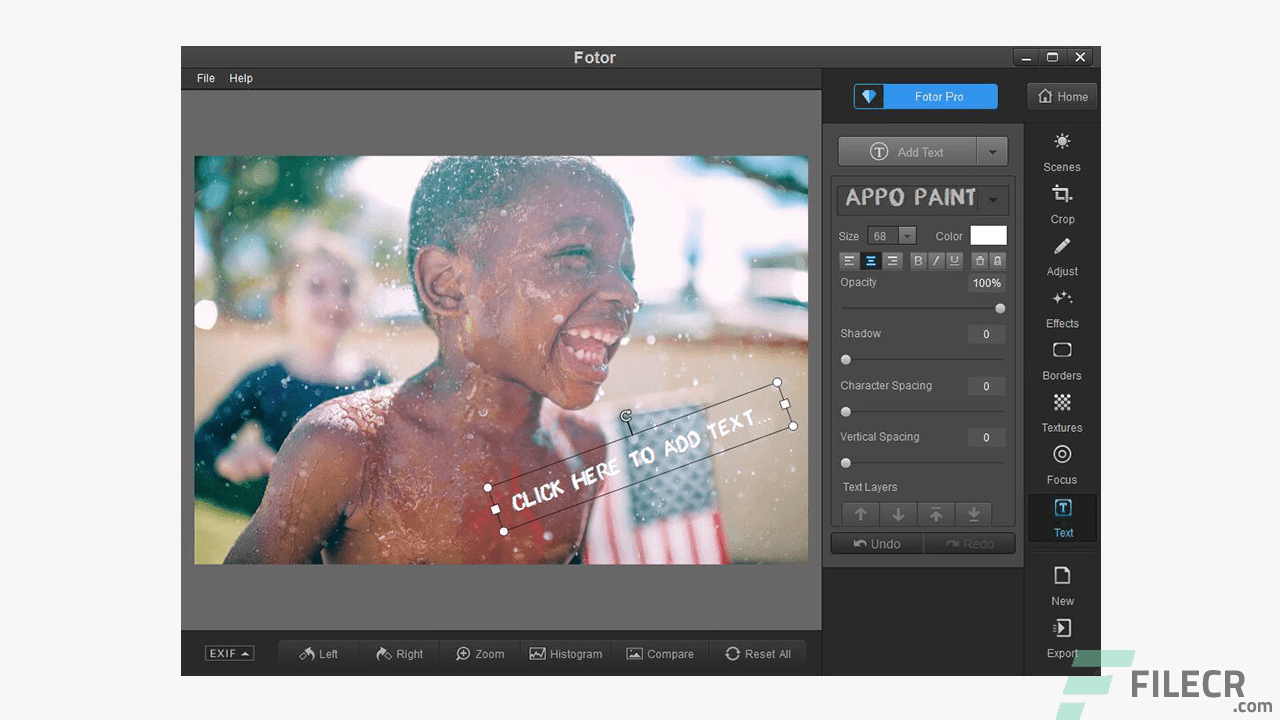Viewport: 1280px width, 720px height.
Task: Collapse the EXIF info panel
Action: [229, 652]
